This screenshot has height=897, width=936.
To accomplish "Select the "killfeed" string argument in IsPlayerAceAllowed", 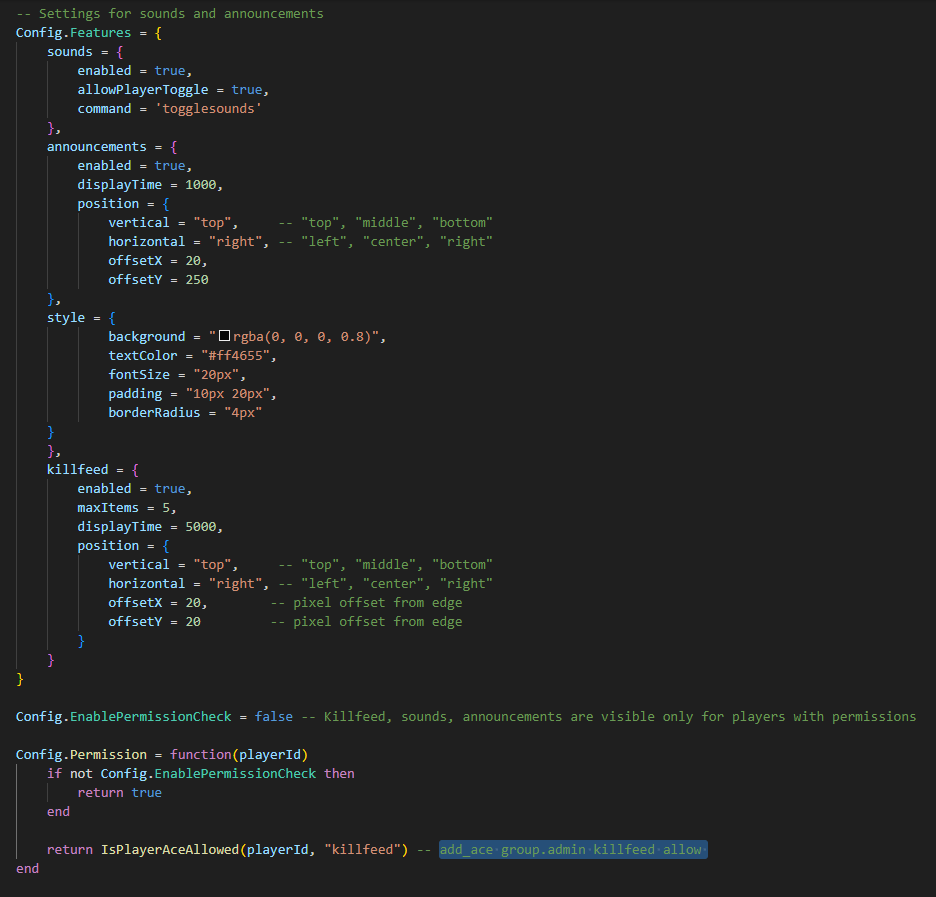I will tap(362, 849).
